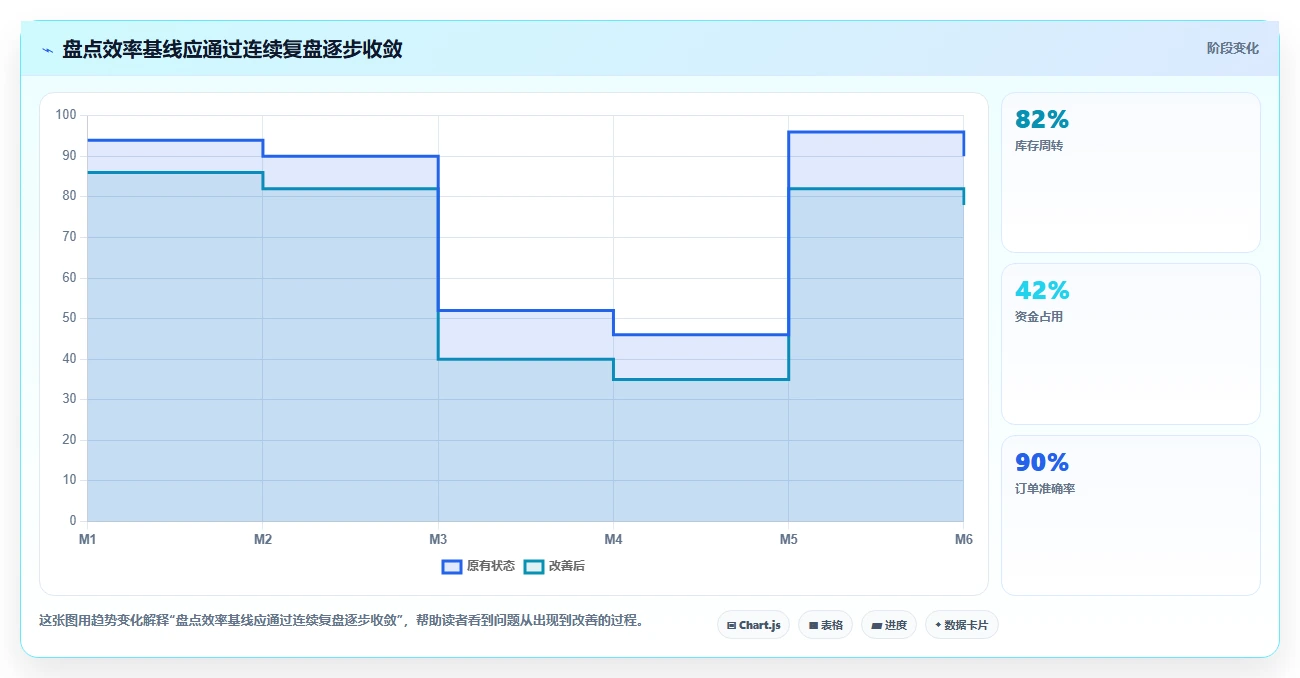Open the 42% 资金占用 card
Viewport: 1300px width, 678px height.
[x=1130, y=344]
